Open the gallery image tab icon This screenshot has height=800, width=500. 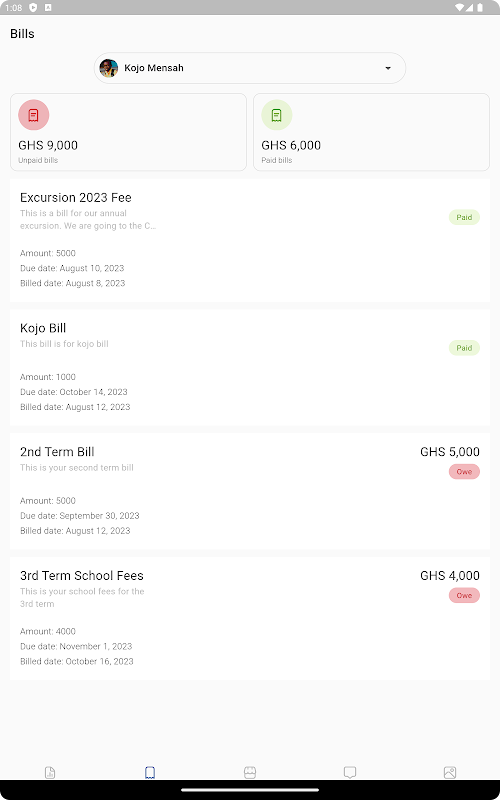point(450,772)
